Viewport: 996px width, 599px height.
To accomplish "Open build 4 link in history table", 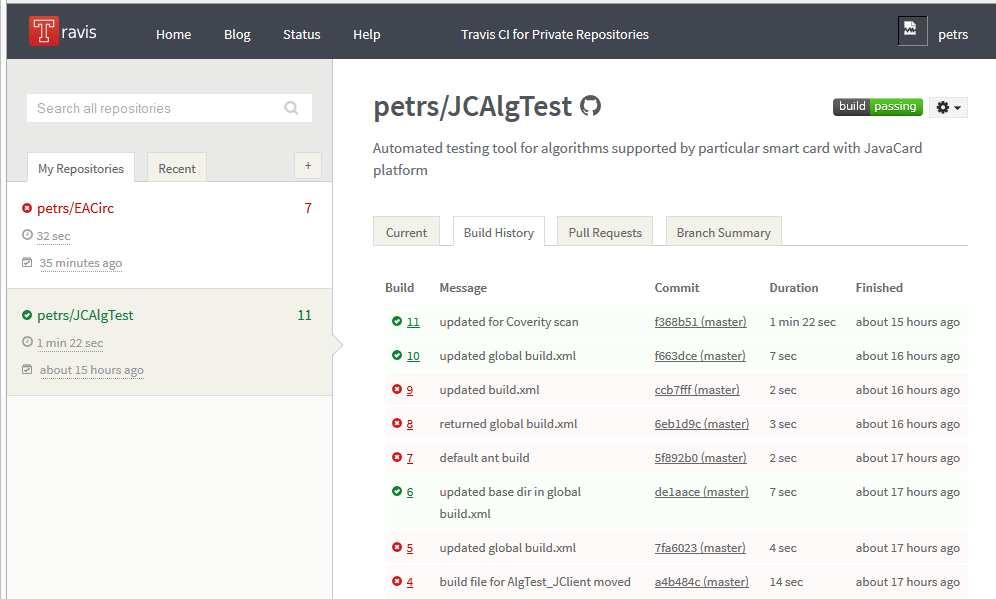I will tap(409, 582).
